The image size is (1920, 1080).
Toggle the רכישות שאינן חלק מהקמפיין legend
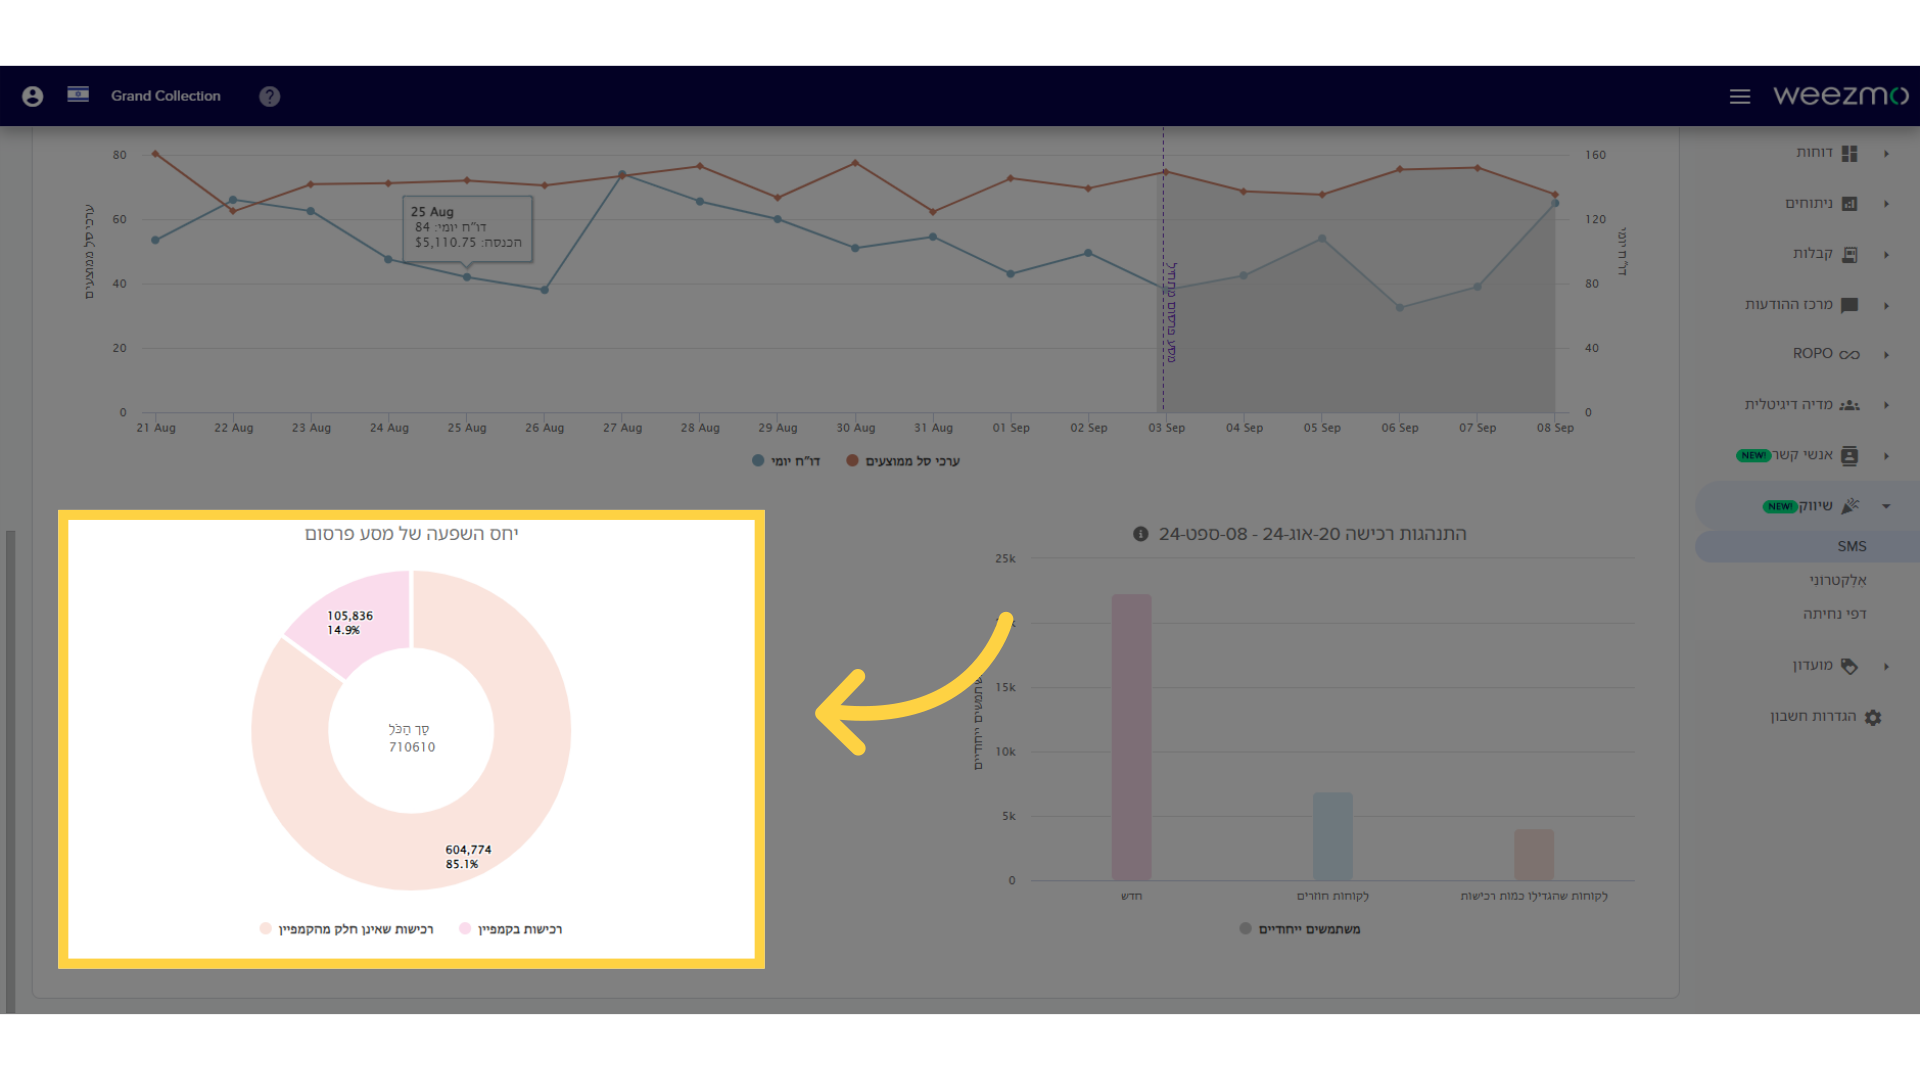(x=347, y=929)
